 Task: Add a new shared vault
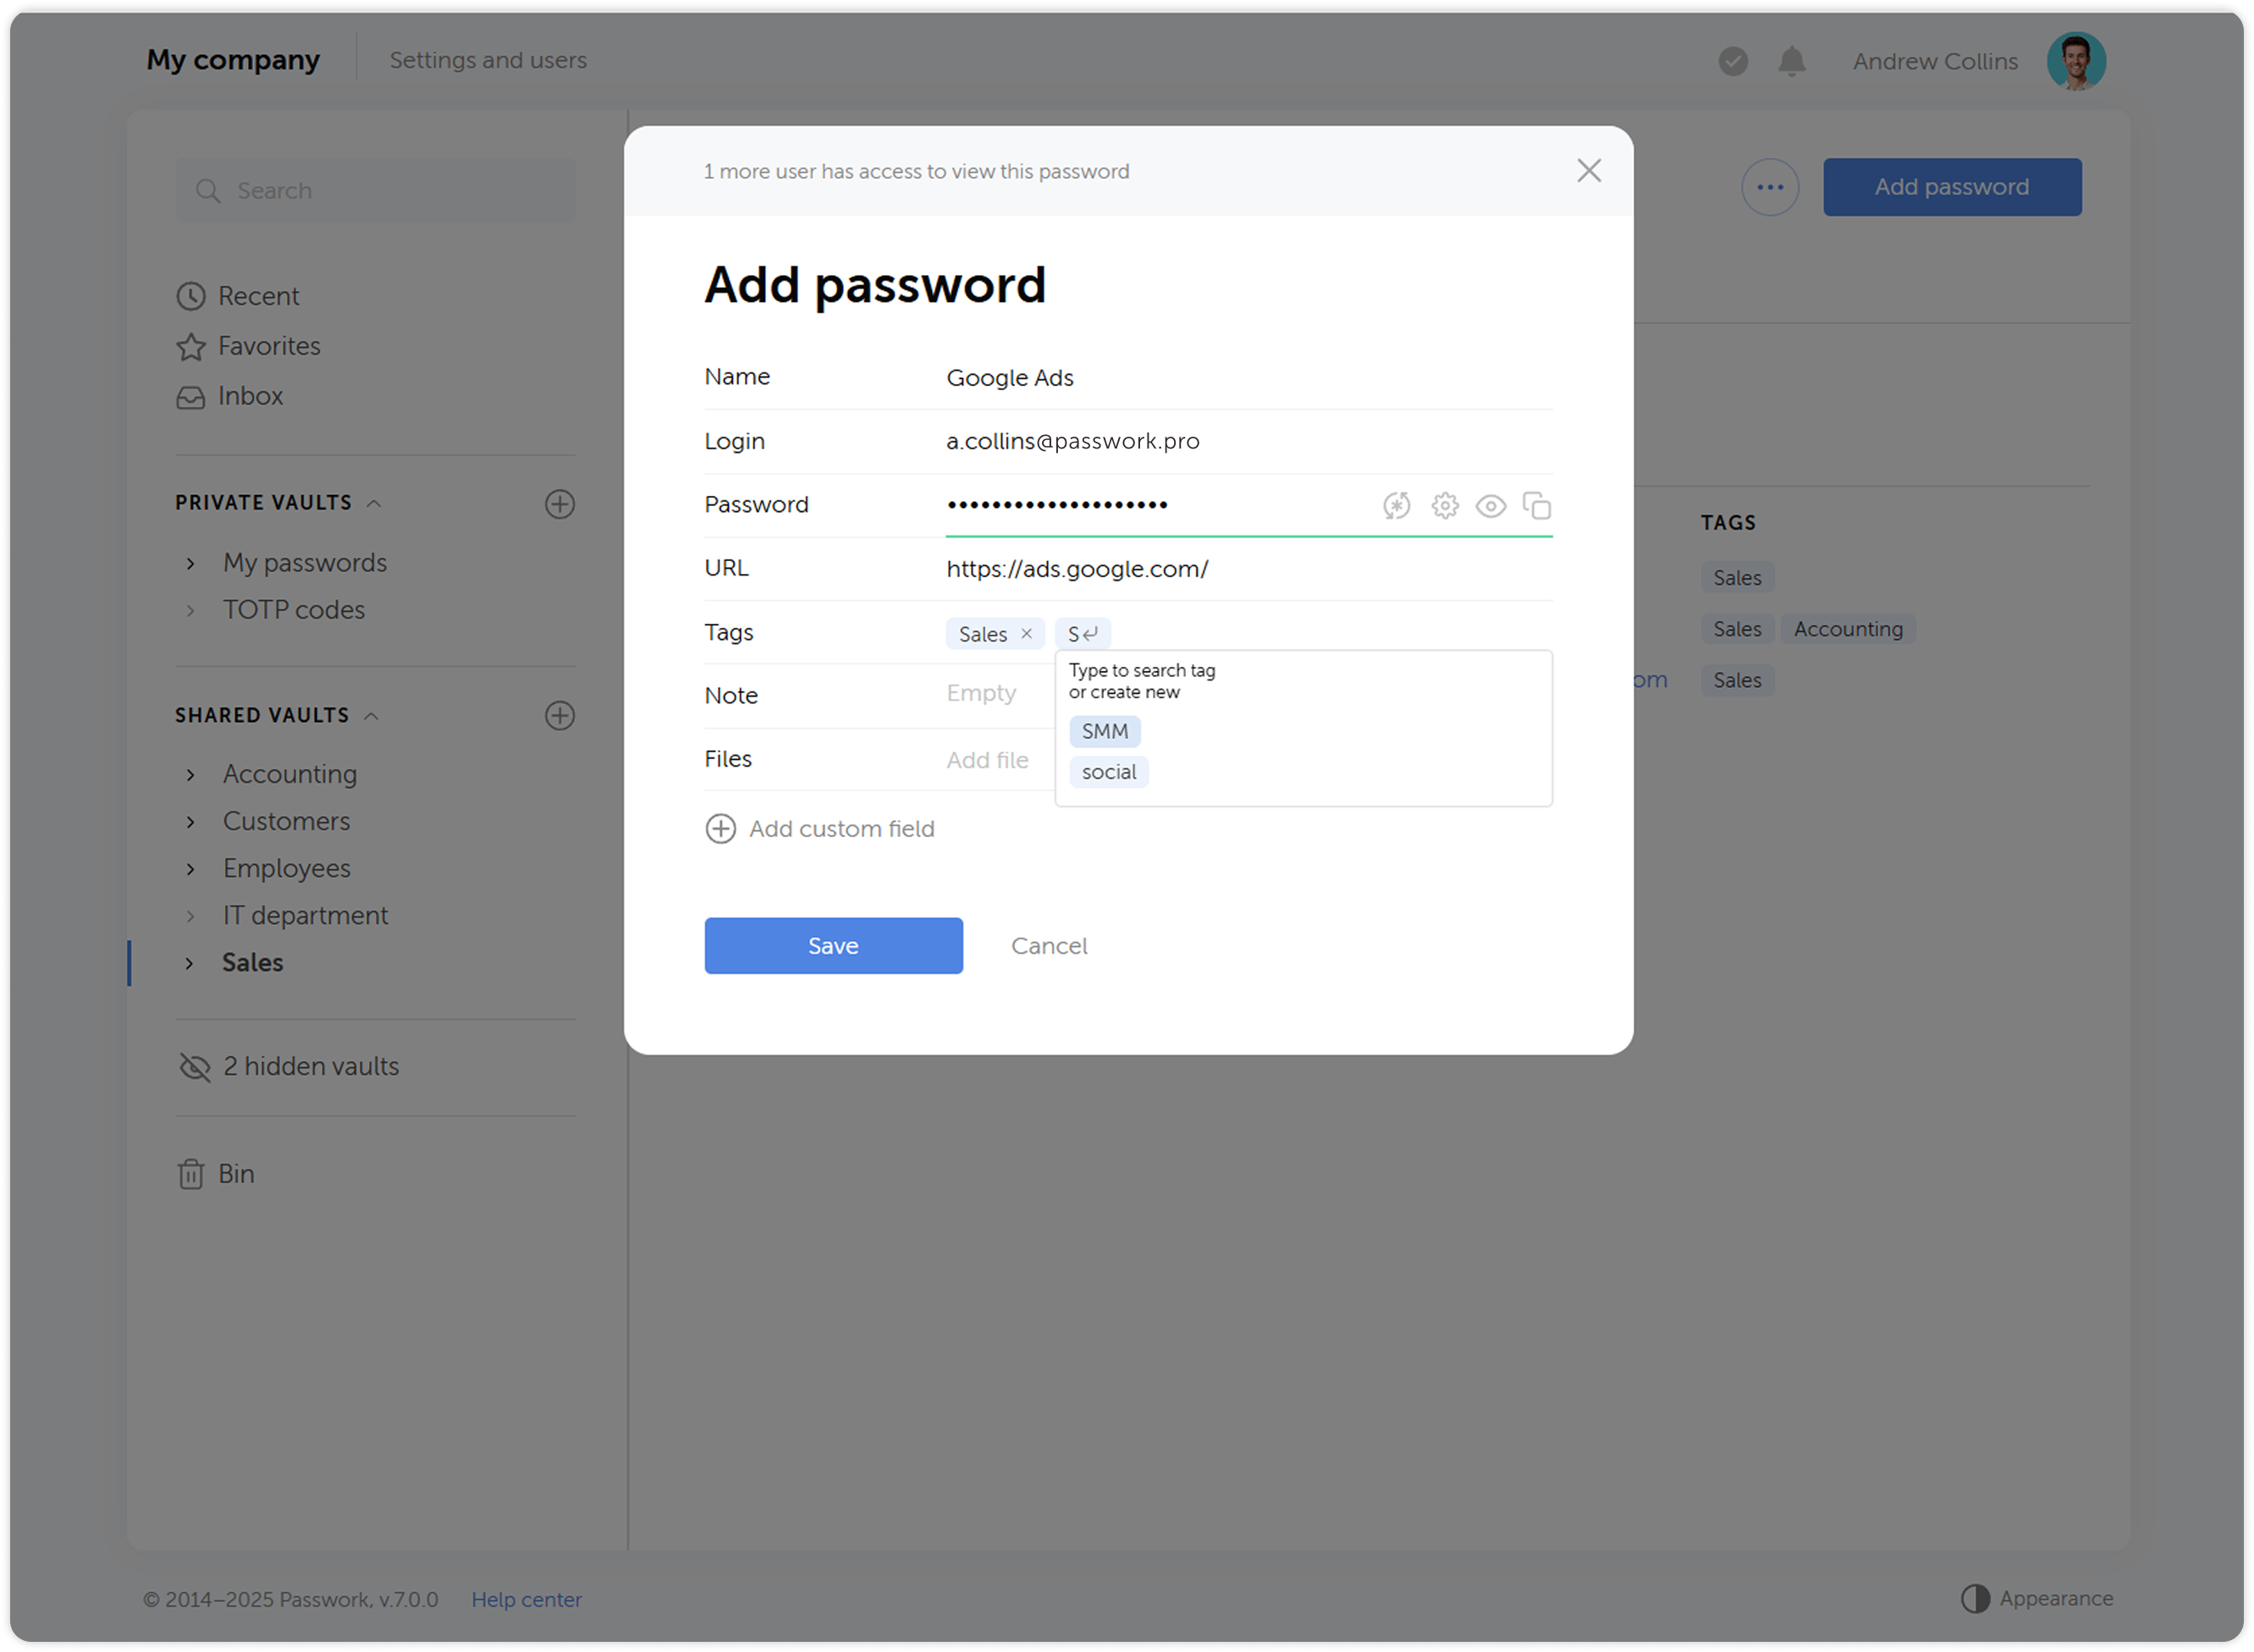click(560, 715)
